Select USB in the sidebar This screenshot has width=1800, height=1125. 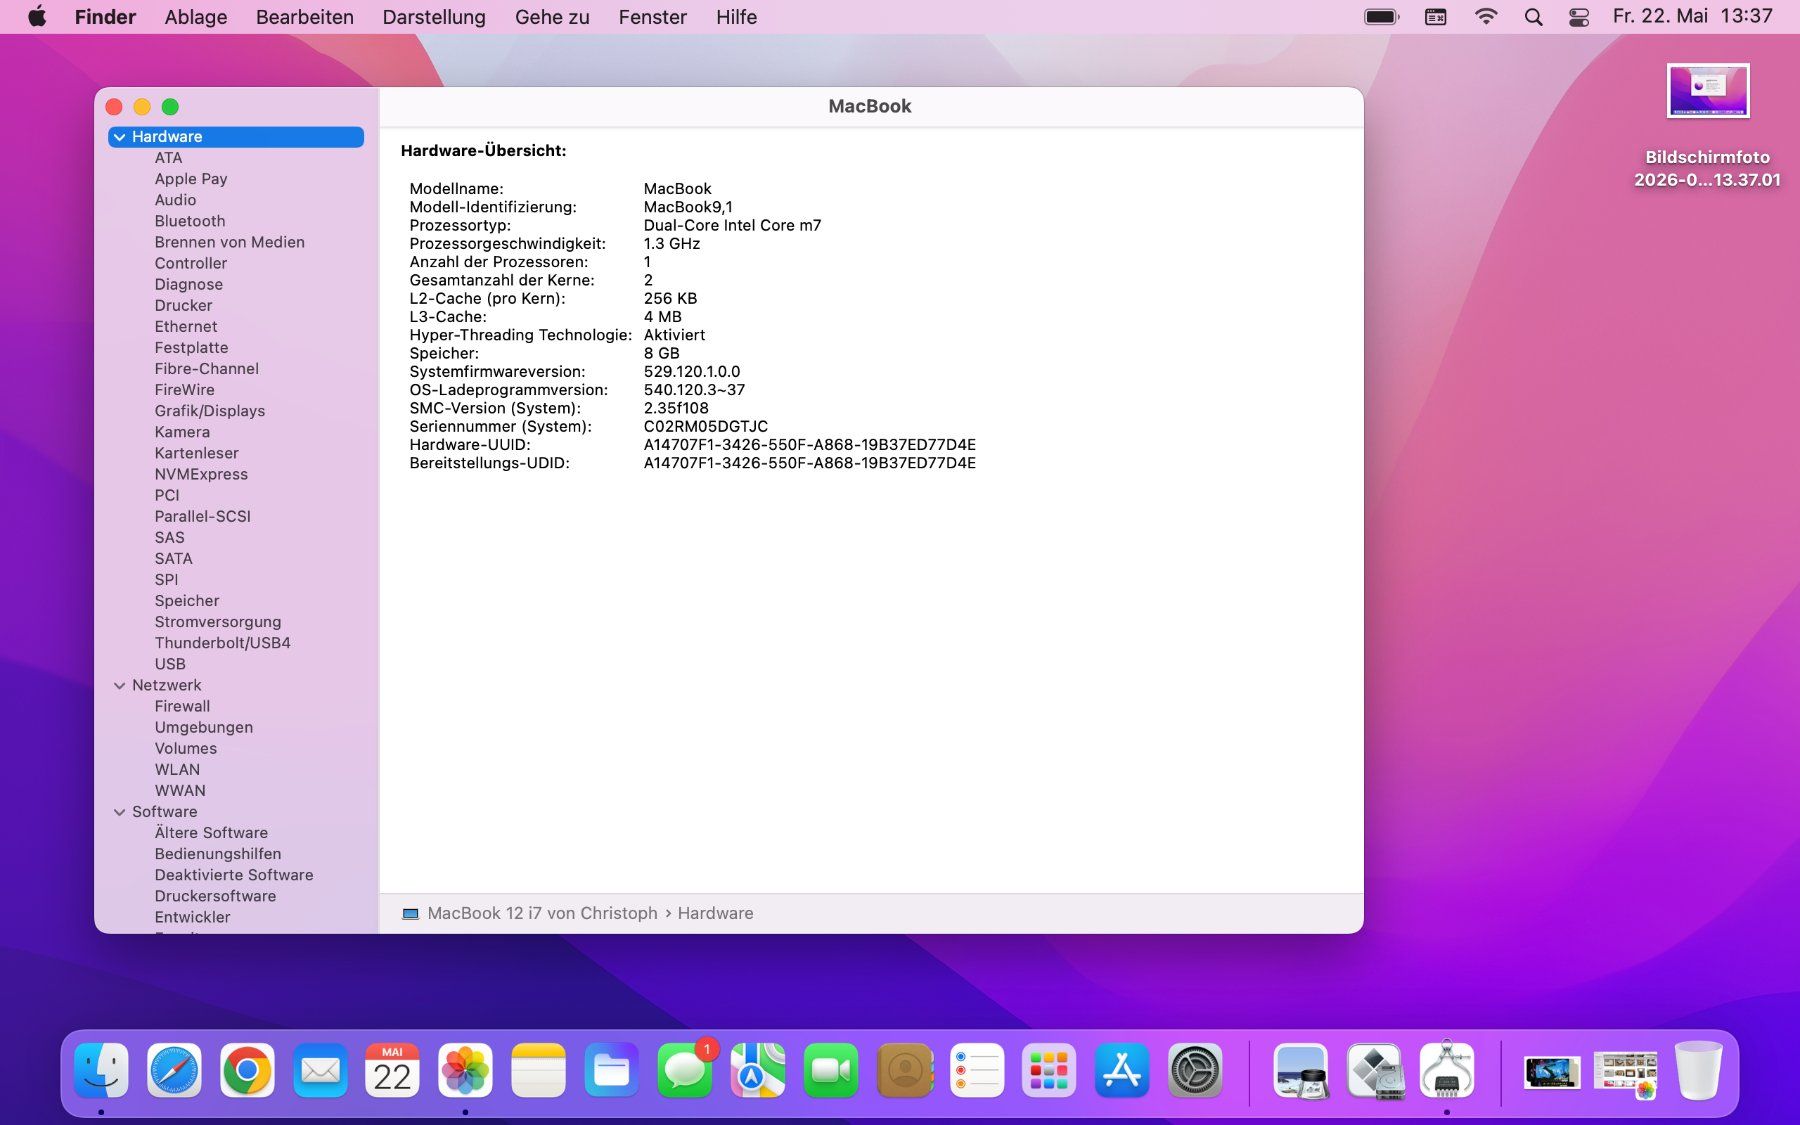pyautogui.click(x=170, y=664)
